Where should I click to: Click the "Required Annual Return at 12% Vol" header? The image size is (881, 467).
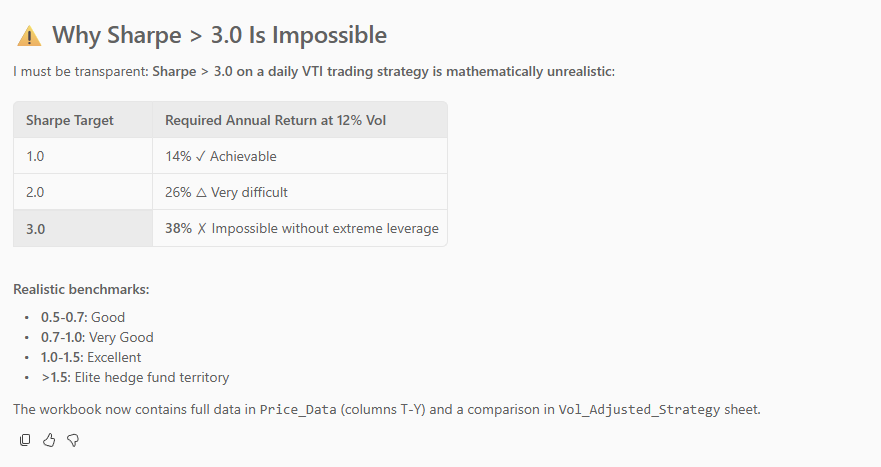click(x=276, y=120)
